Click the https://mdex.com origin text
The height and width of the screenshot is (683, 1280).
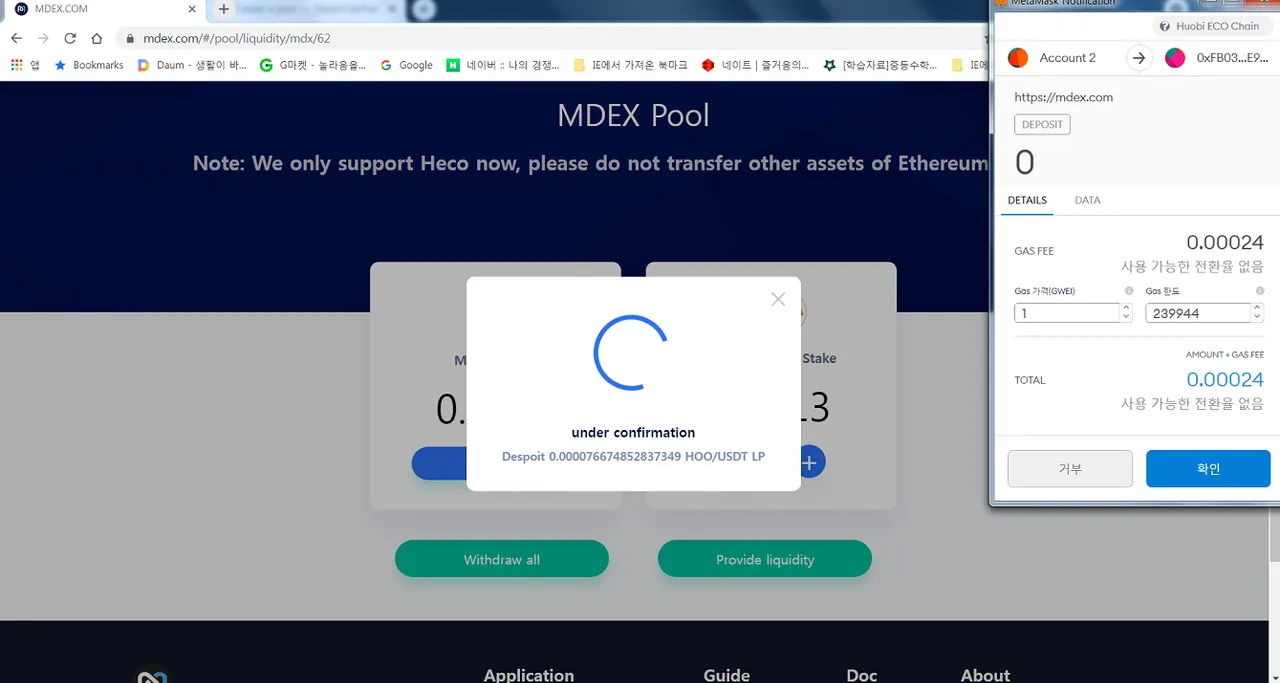click(1063, 98)
